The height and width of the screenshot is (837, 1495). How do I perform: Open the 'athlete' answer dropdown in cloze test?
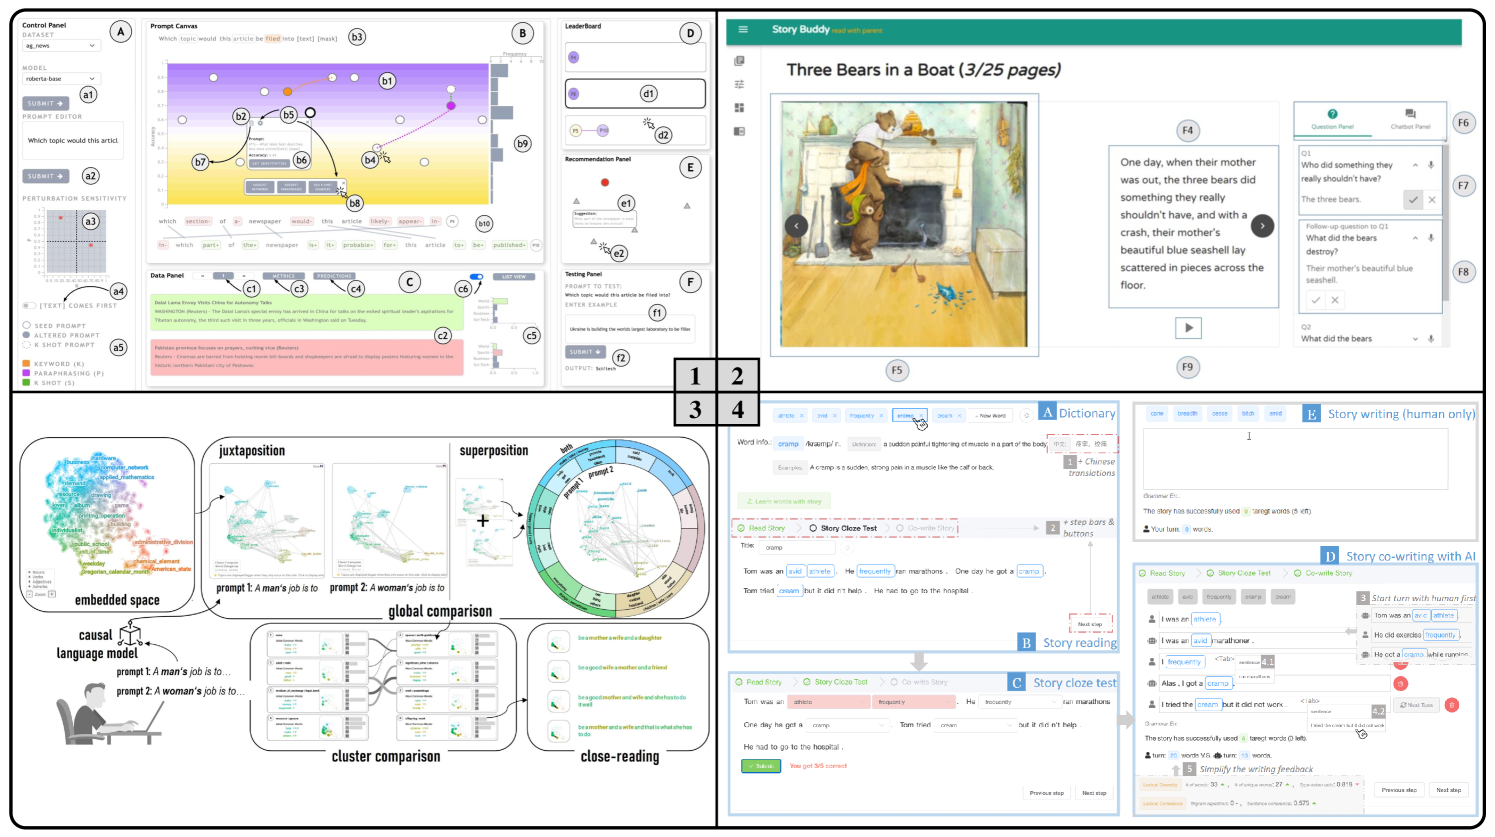(828, 702)
